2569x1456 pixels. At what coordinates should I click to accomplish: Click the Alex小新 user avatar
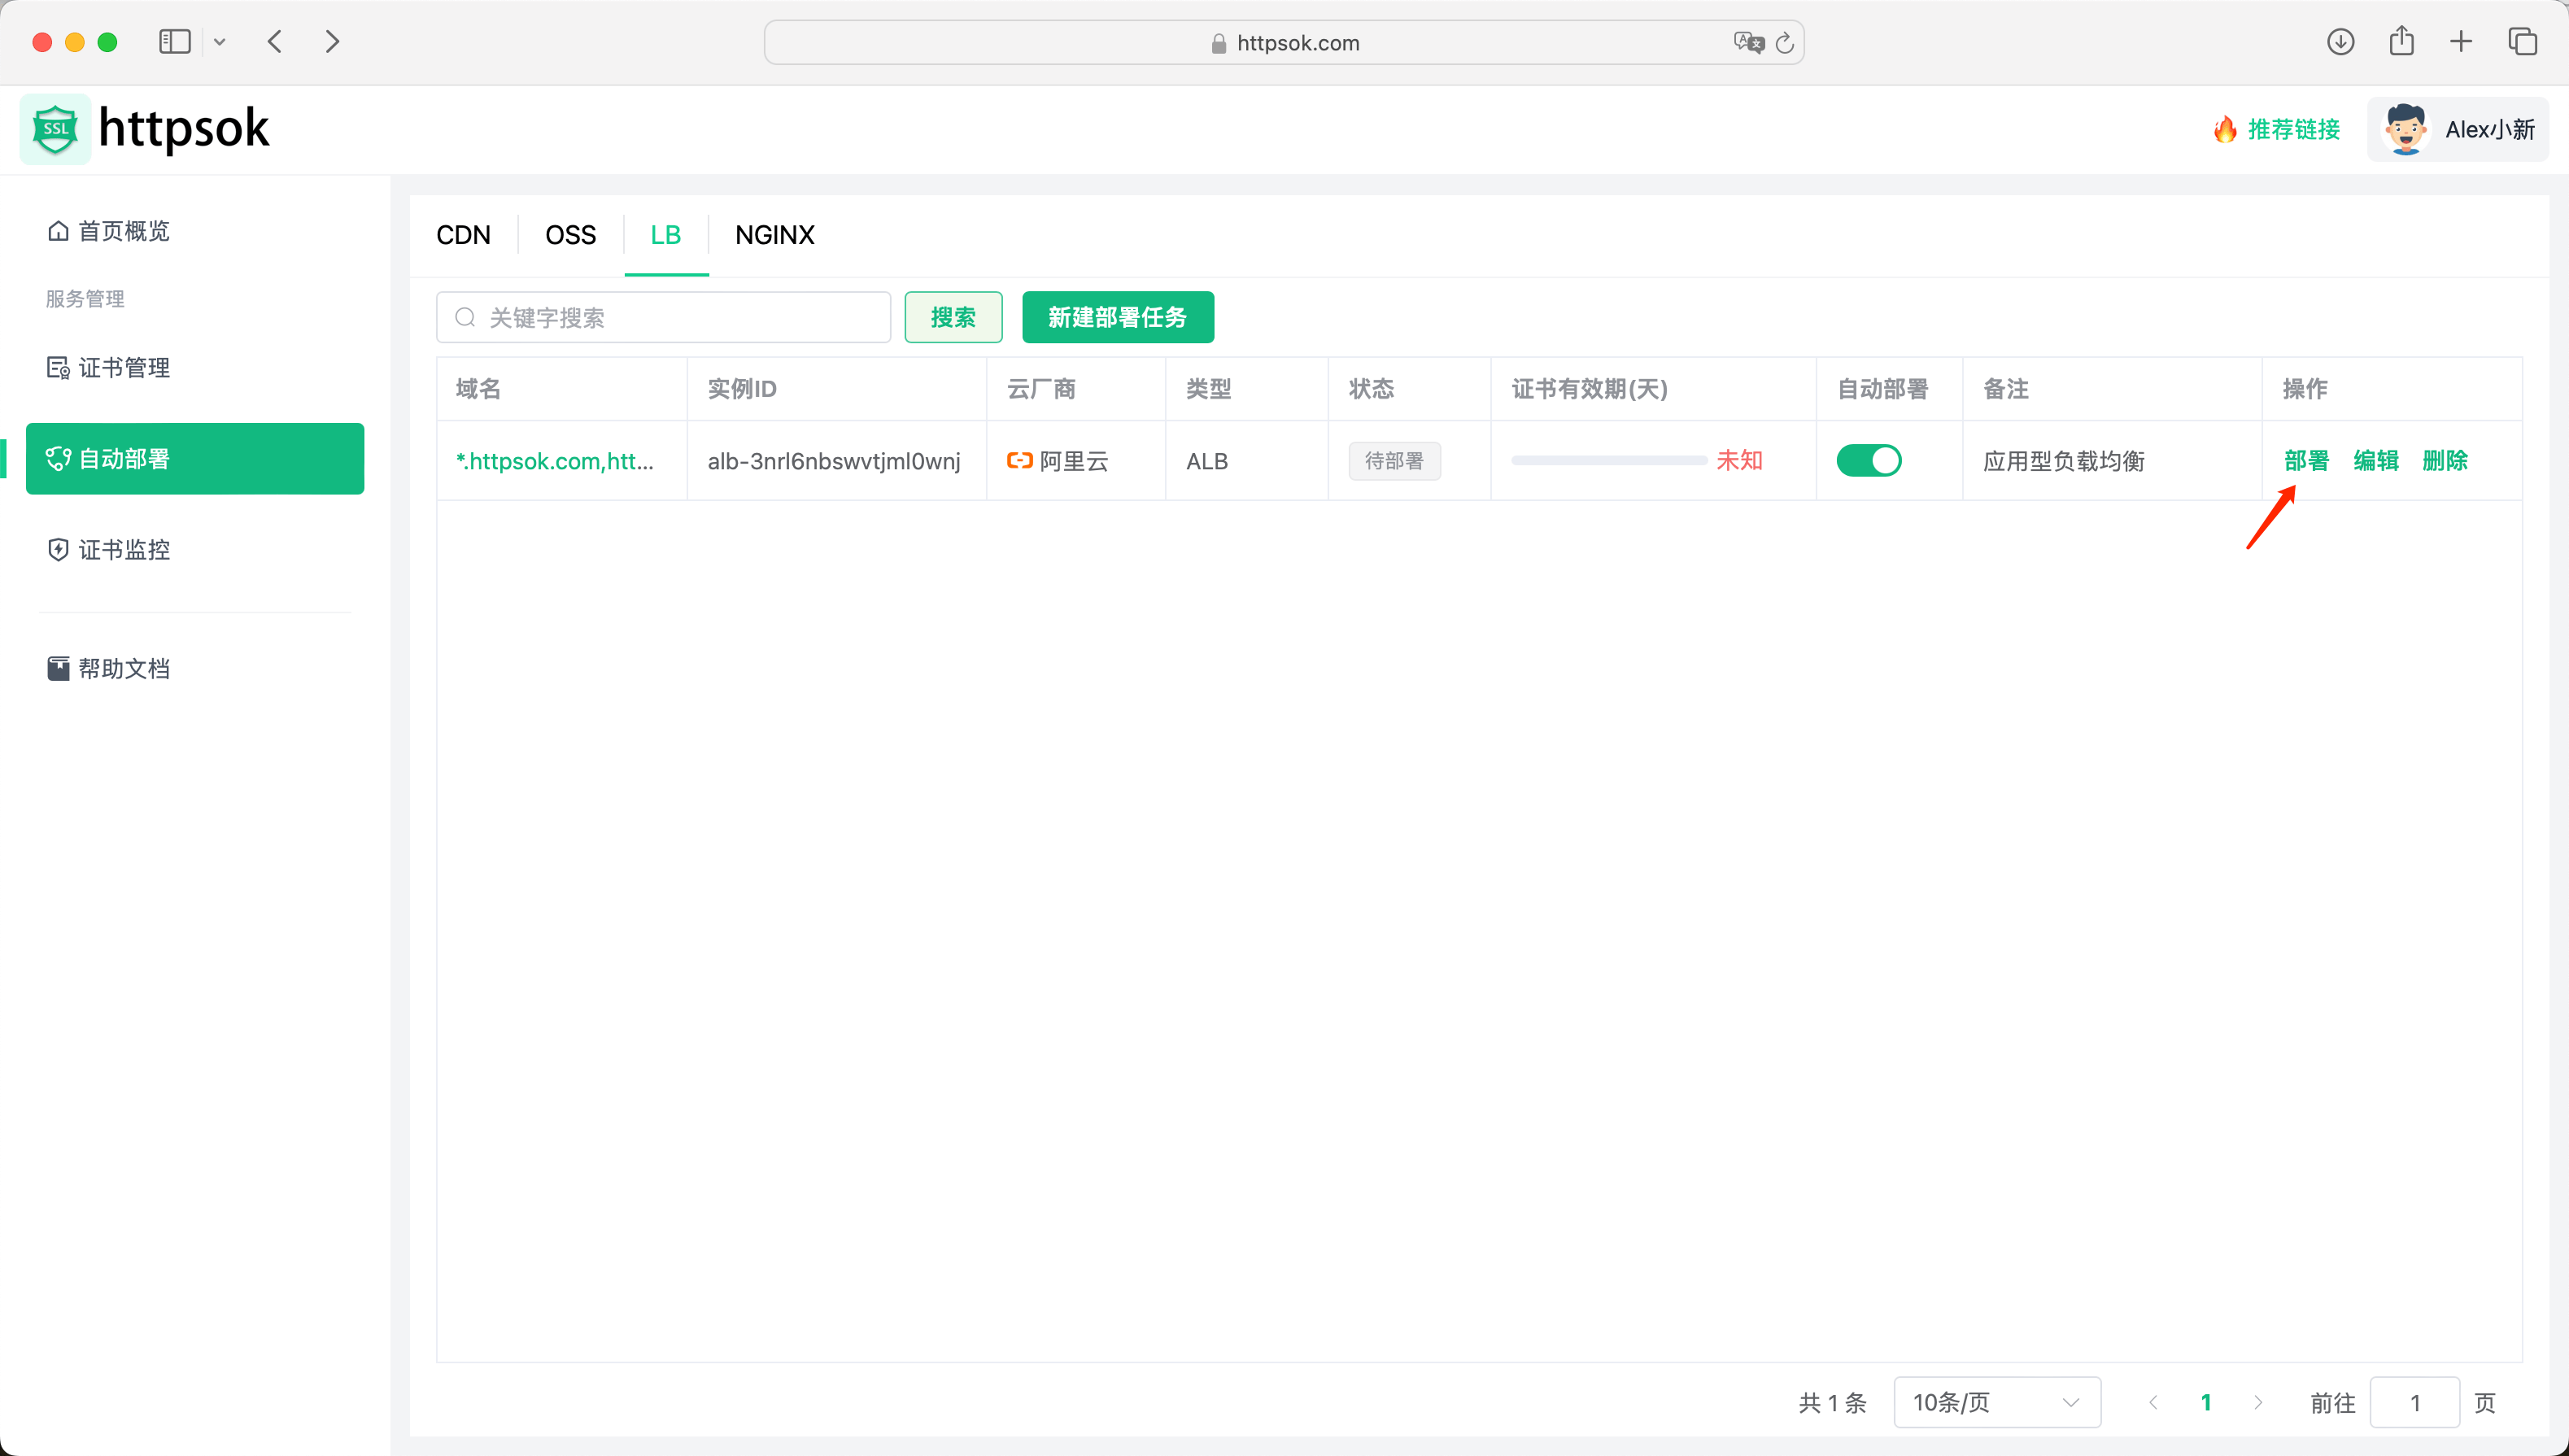coord(2405,130)
